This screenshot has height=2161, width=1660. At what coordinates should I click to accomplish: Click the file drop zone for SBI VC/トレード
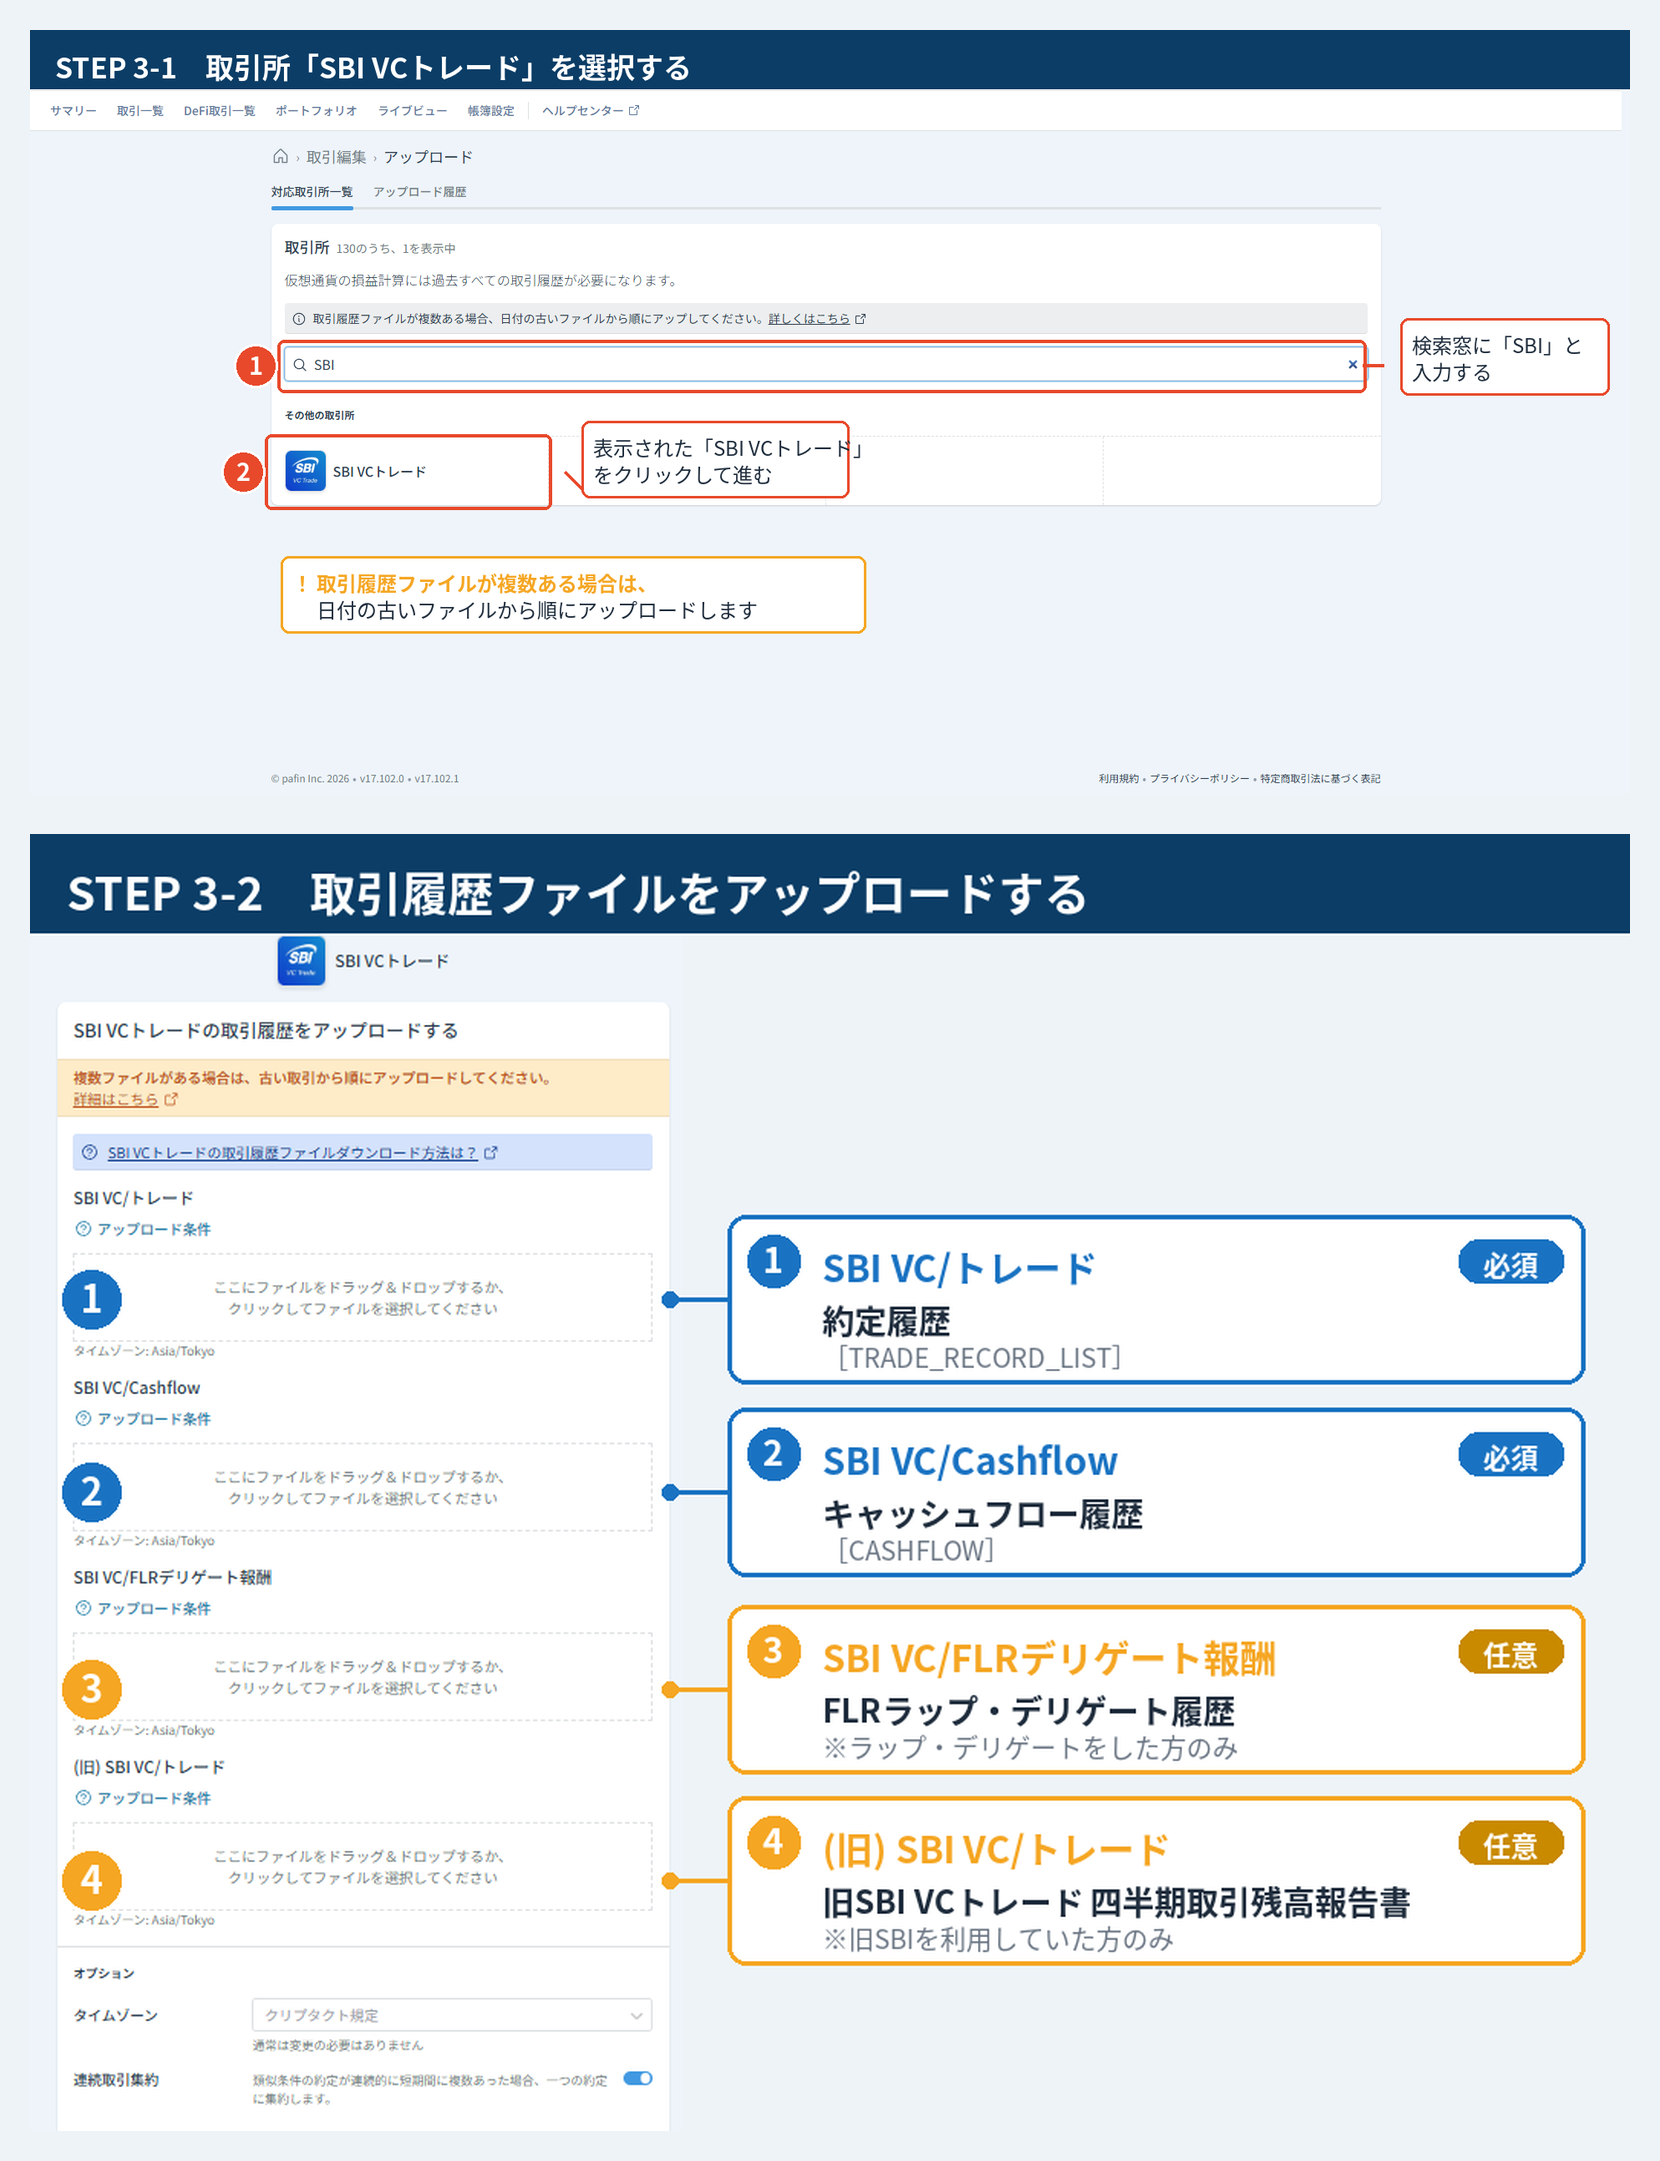coord(362,1298)
